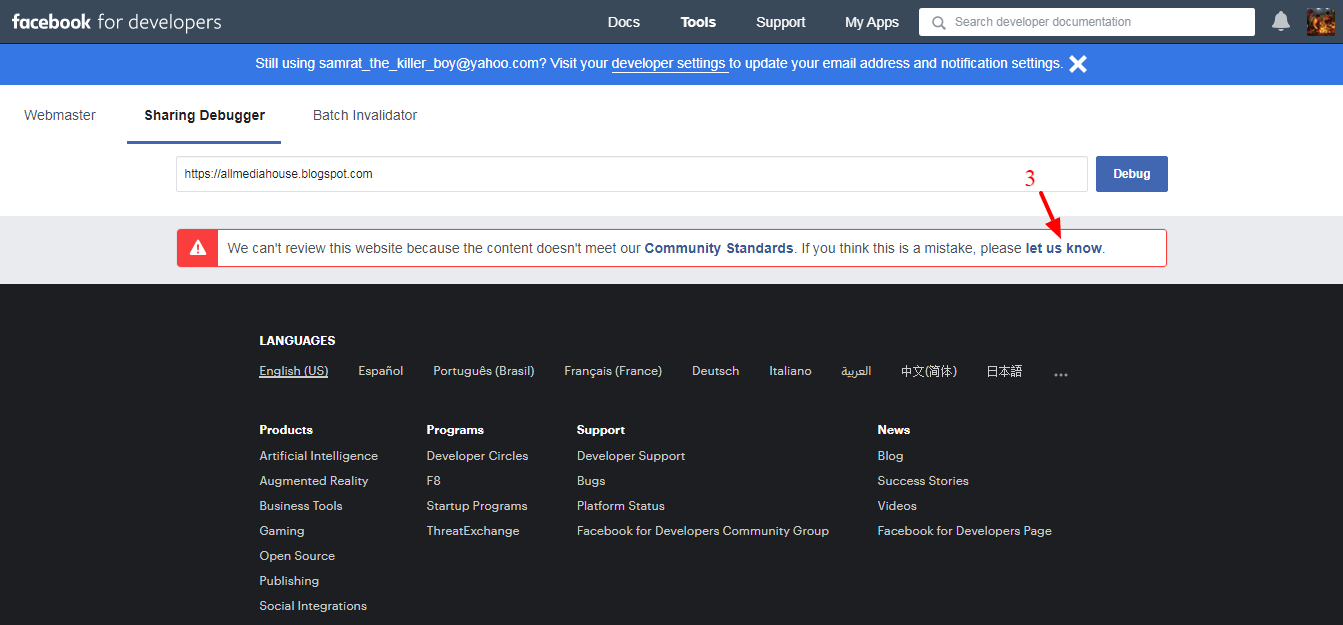Switch to the Batch Invalidator tab
1343x625 pixels.
[x=365, y=115]
